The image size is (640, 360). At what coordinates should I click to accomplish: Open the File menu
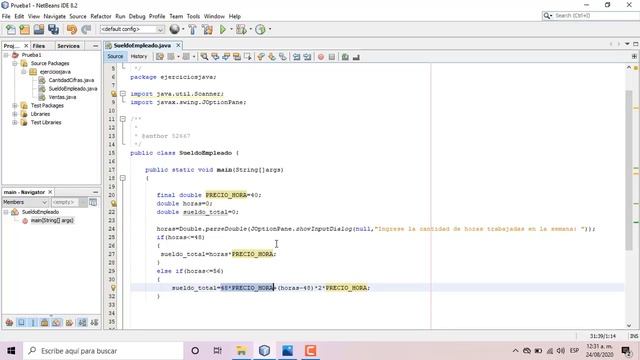(6, 16)
